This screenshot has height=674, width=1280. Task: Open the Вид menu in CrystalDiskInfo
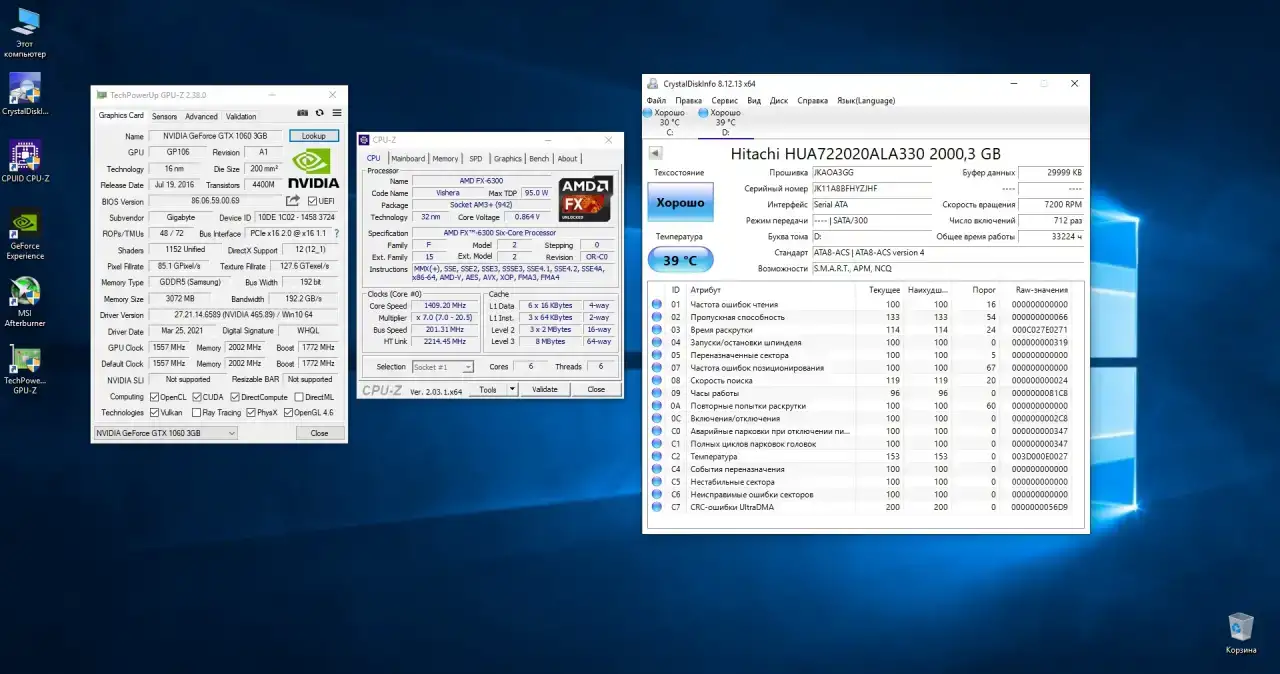754,100
